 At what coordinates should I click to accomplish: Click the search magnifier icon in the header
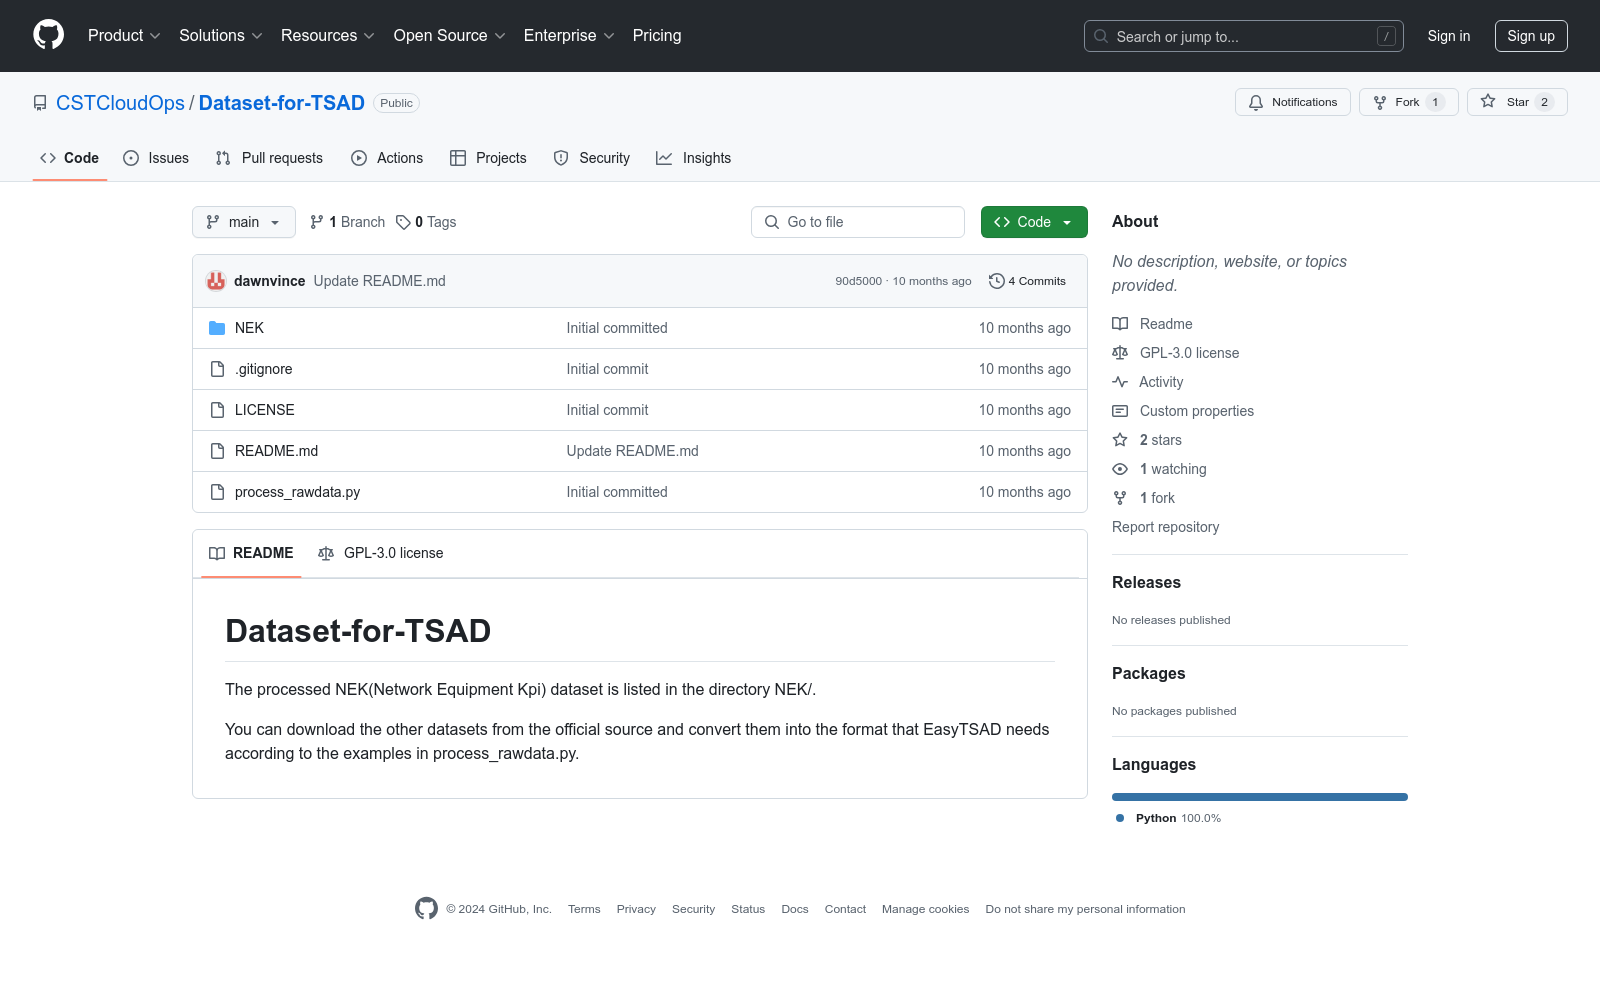1101,36
